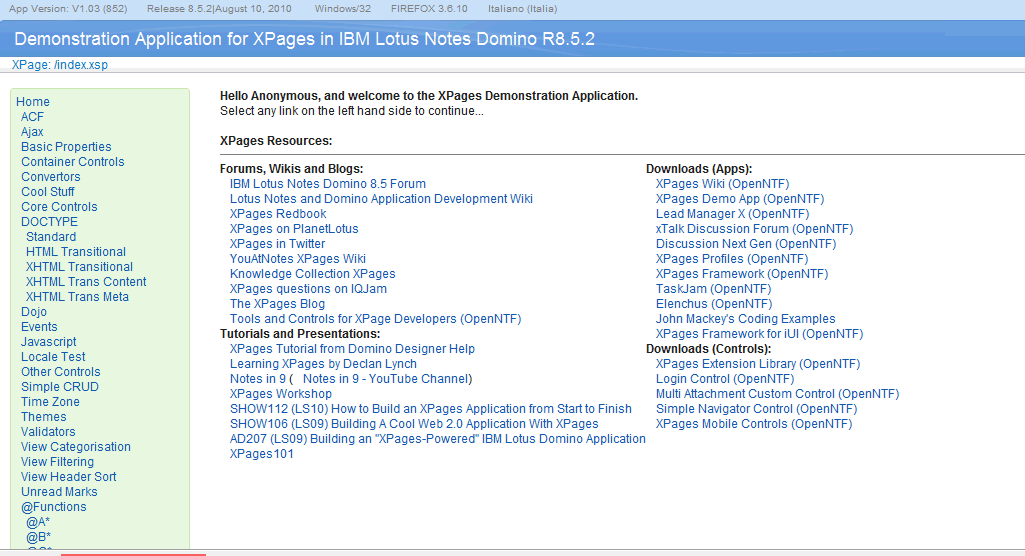Open Locale Test page

point(53,357)
